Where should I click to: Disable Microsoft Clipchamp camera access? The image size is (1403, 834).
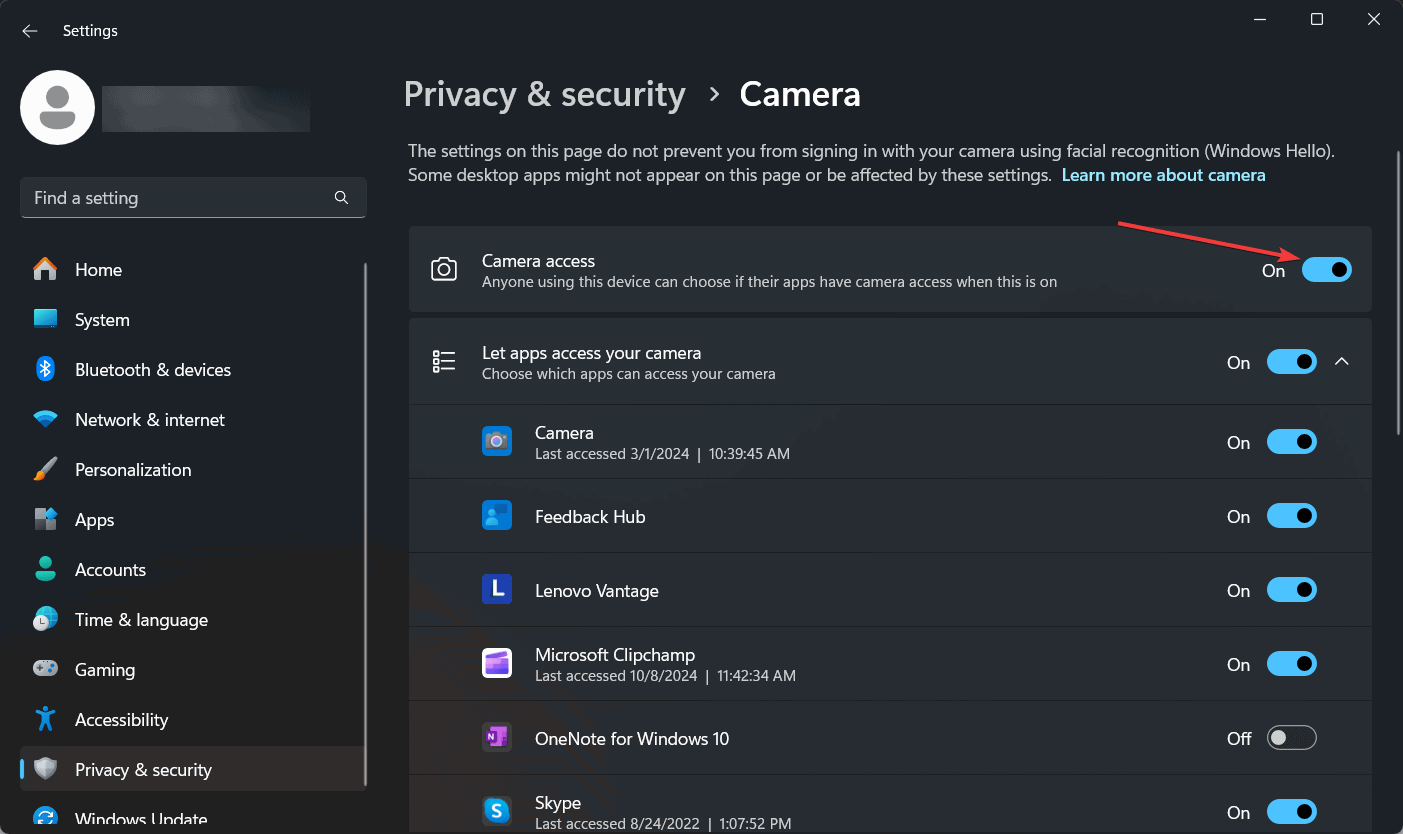(1291, 664)
